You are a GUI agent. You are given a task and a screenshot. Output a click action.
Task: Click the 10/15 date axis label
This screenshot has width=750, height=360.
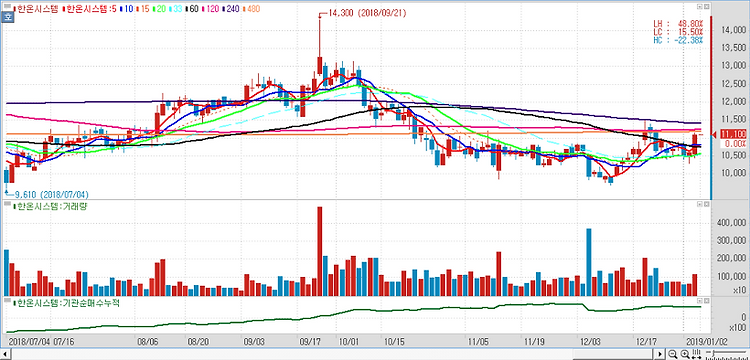(x=394, y=342)
